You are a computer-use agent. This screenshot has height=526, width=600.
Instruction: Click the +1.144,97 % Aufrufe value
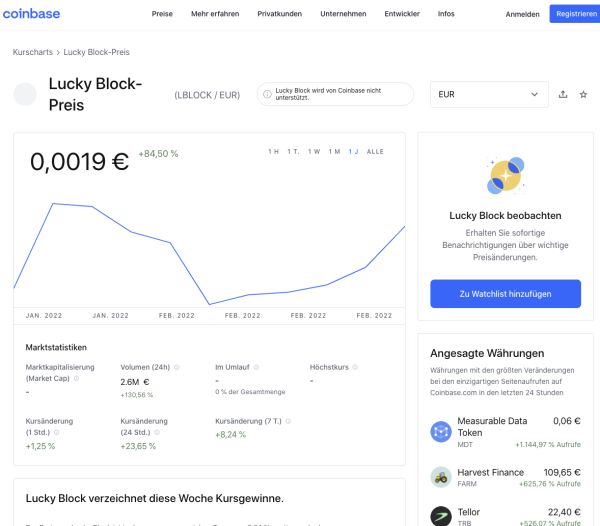click(548, 445)
